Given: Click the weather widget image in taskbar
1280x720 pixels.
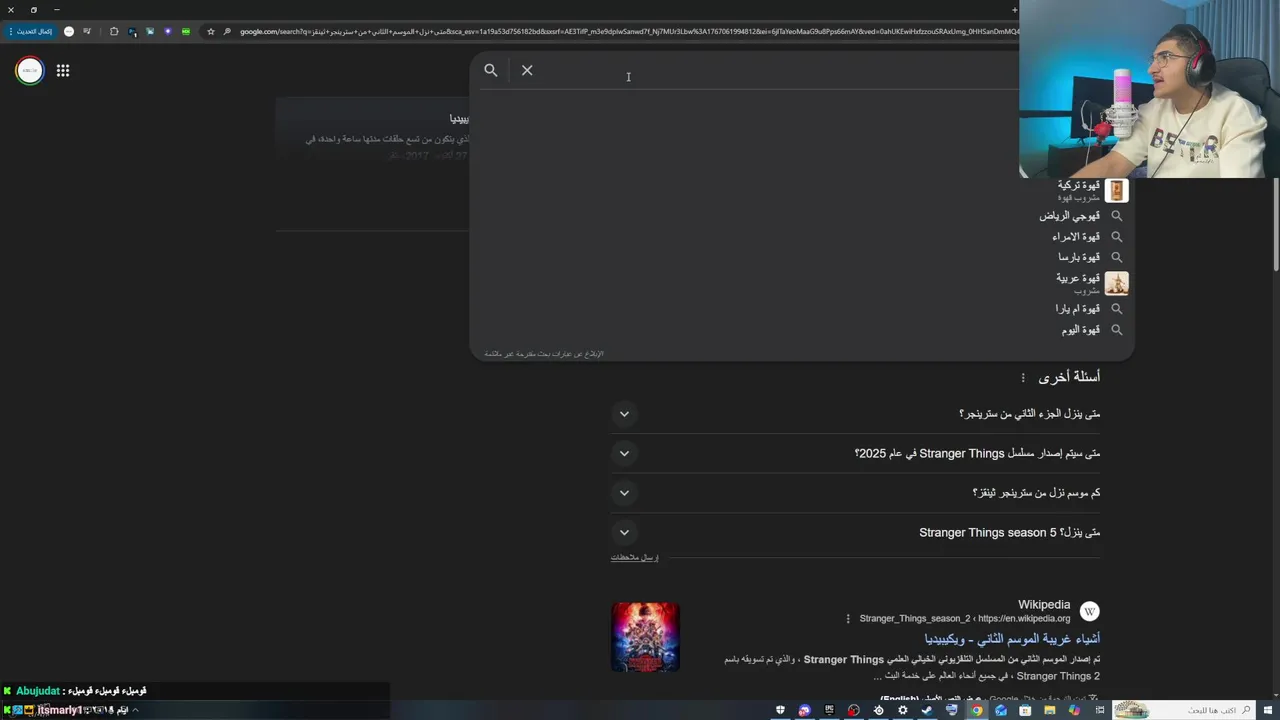Looking at the screenshot, I should pos(1131,710).
